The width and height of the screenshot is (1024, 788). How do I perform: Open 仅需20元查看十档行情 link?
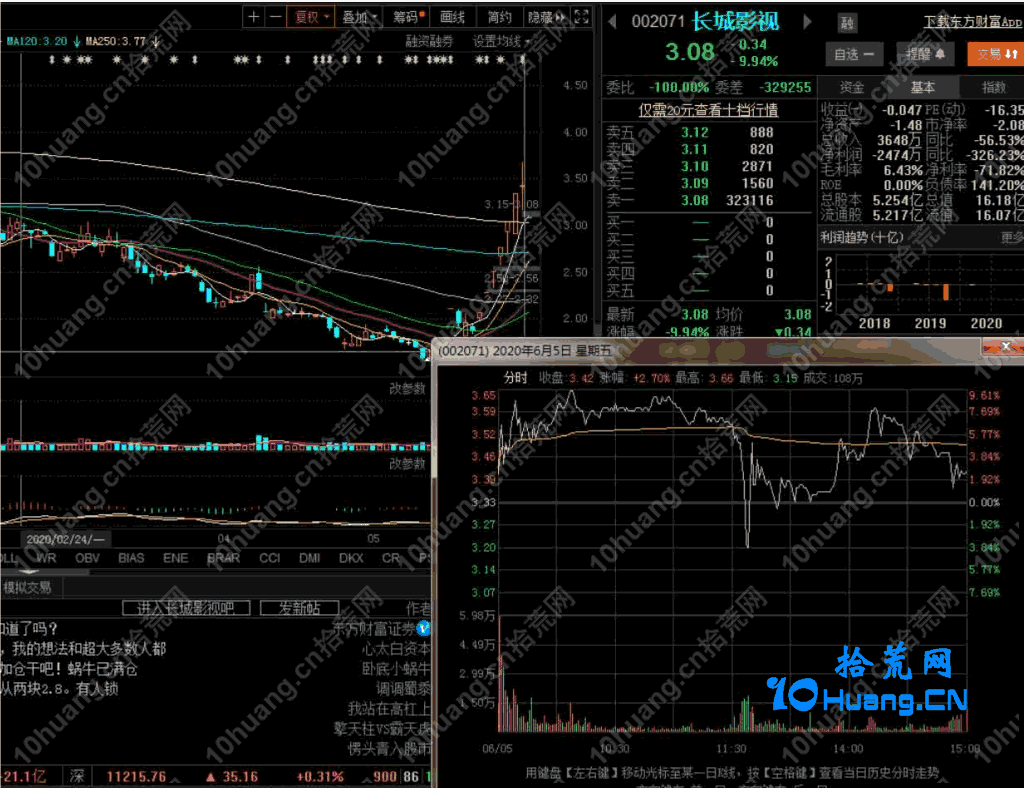(x=708, y=110)
